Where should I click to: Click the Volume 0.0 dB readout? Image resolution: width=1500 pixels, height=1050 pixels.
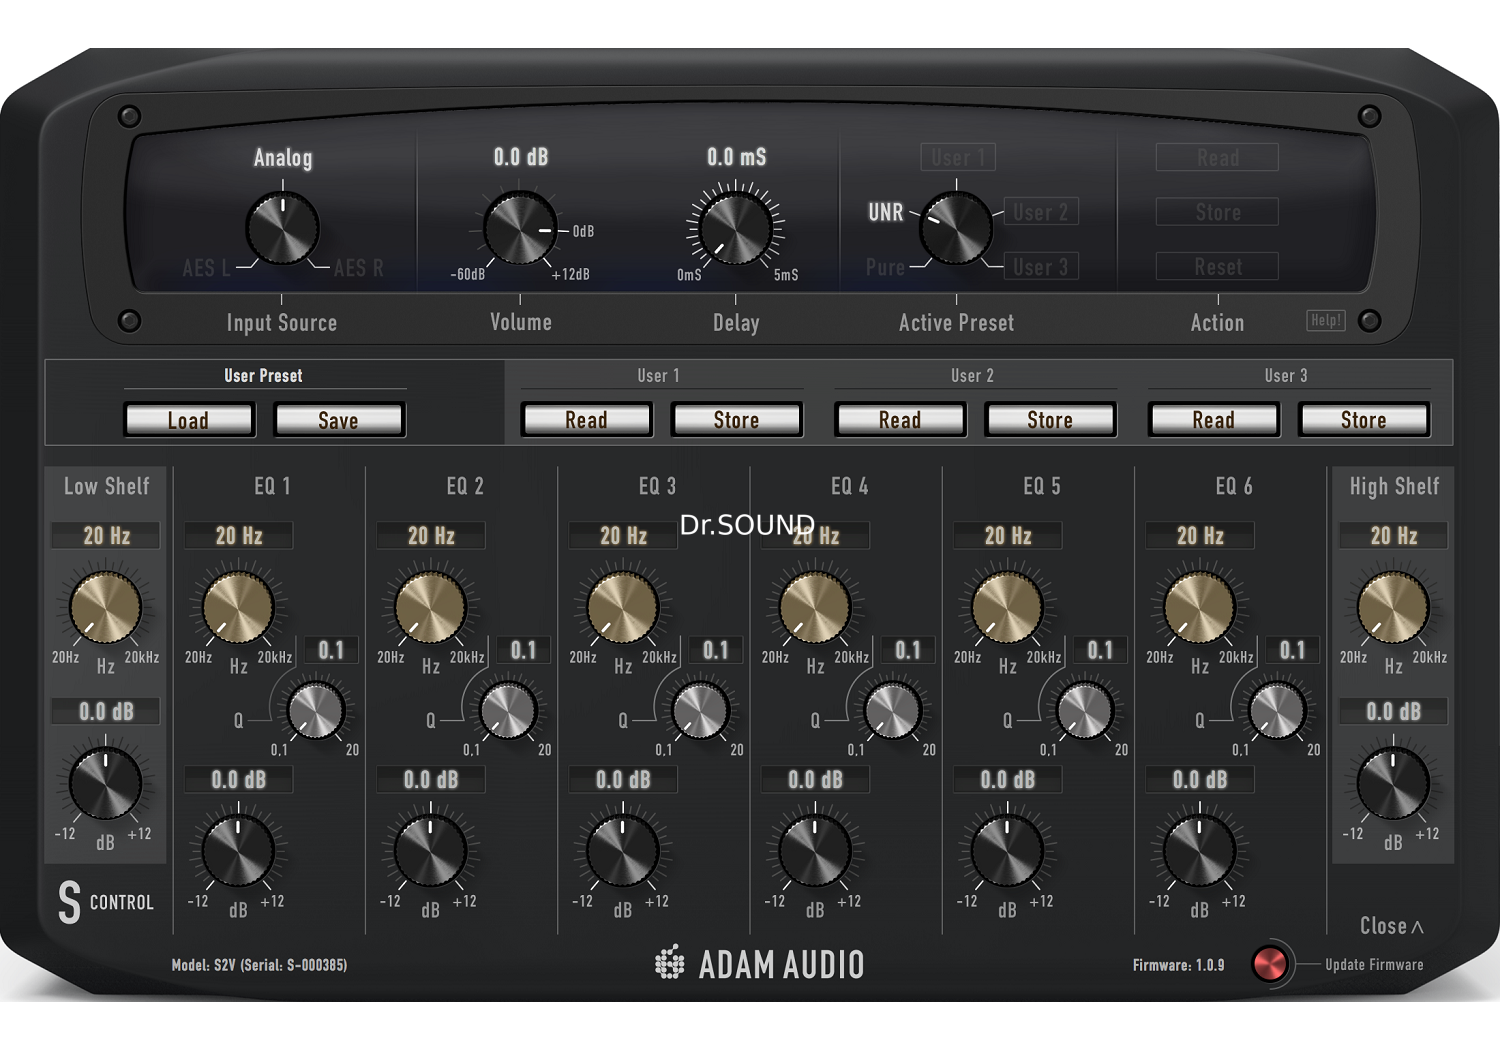pos(521,157)
